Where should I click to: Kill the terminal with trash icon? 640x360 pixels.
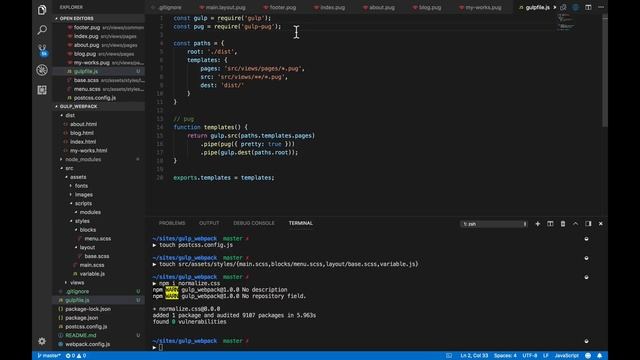[x=563, y=224]
